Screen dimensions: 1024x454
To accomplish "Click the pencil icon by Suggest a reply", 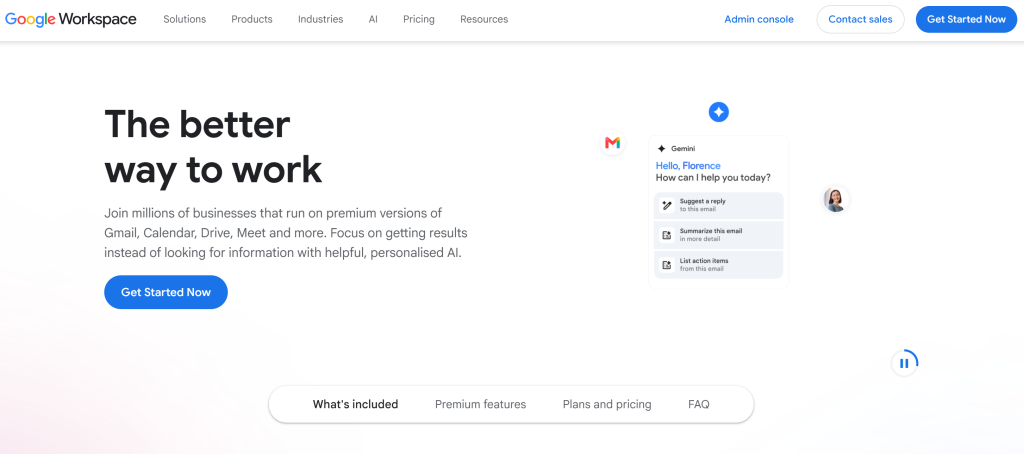I will point(666,205).
